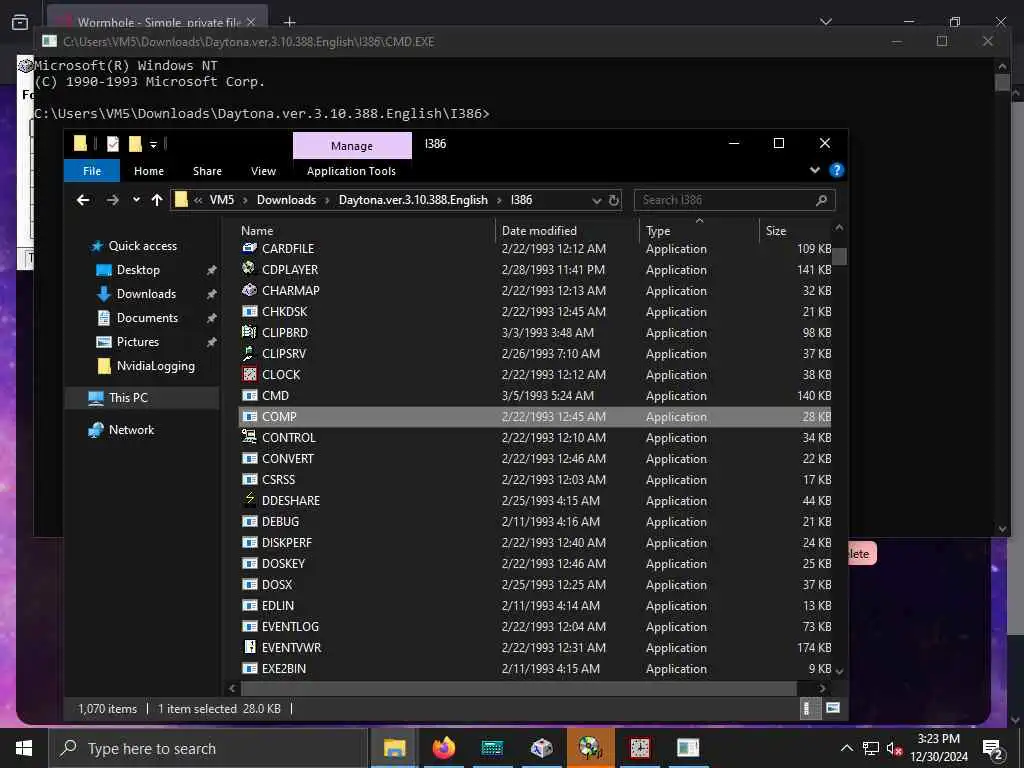Click the CLOCK file icon
Viewport: 1024px width, 768px height.
249,374
